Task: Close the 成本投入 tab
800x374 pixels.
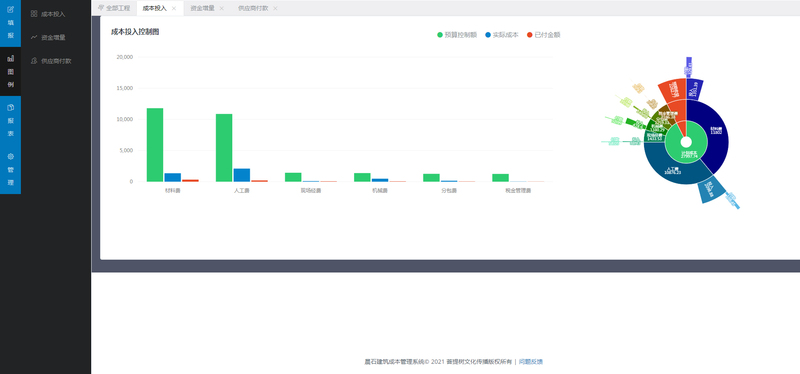Action: (x=174, y=9)
